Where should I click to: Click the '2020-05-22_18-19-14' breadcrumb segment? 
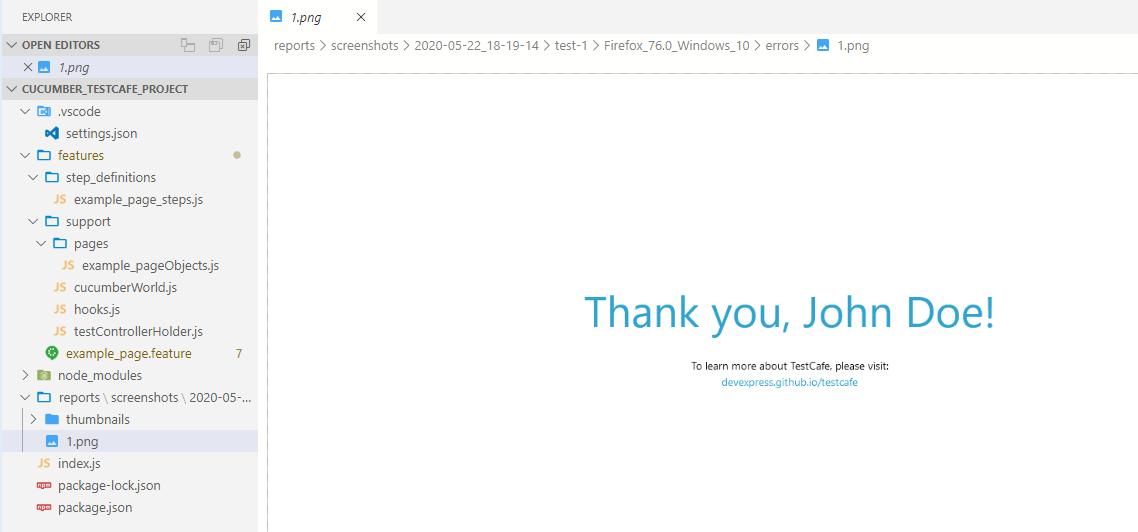(x=477, y=45)
